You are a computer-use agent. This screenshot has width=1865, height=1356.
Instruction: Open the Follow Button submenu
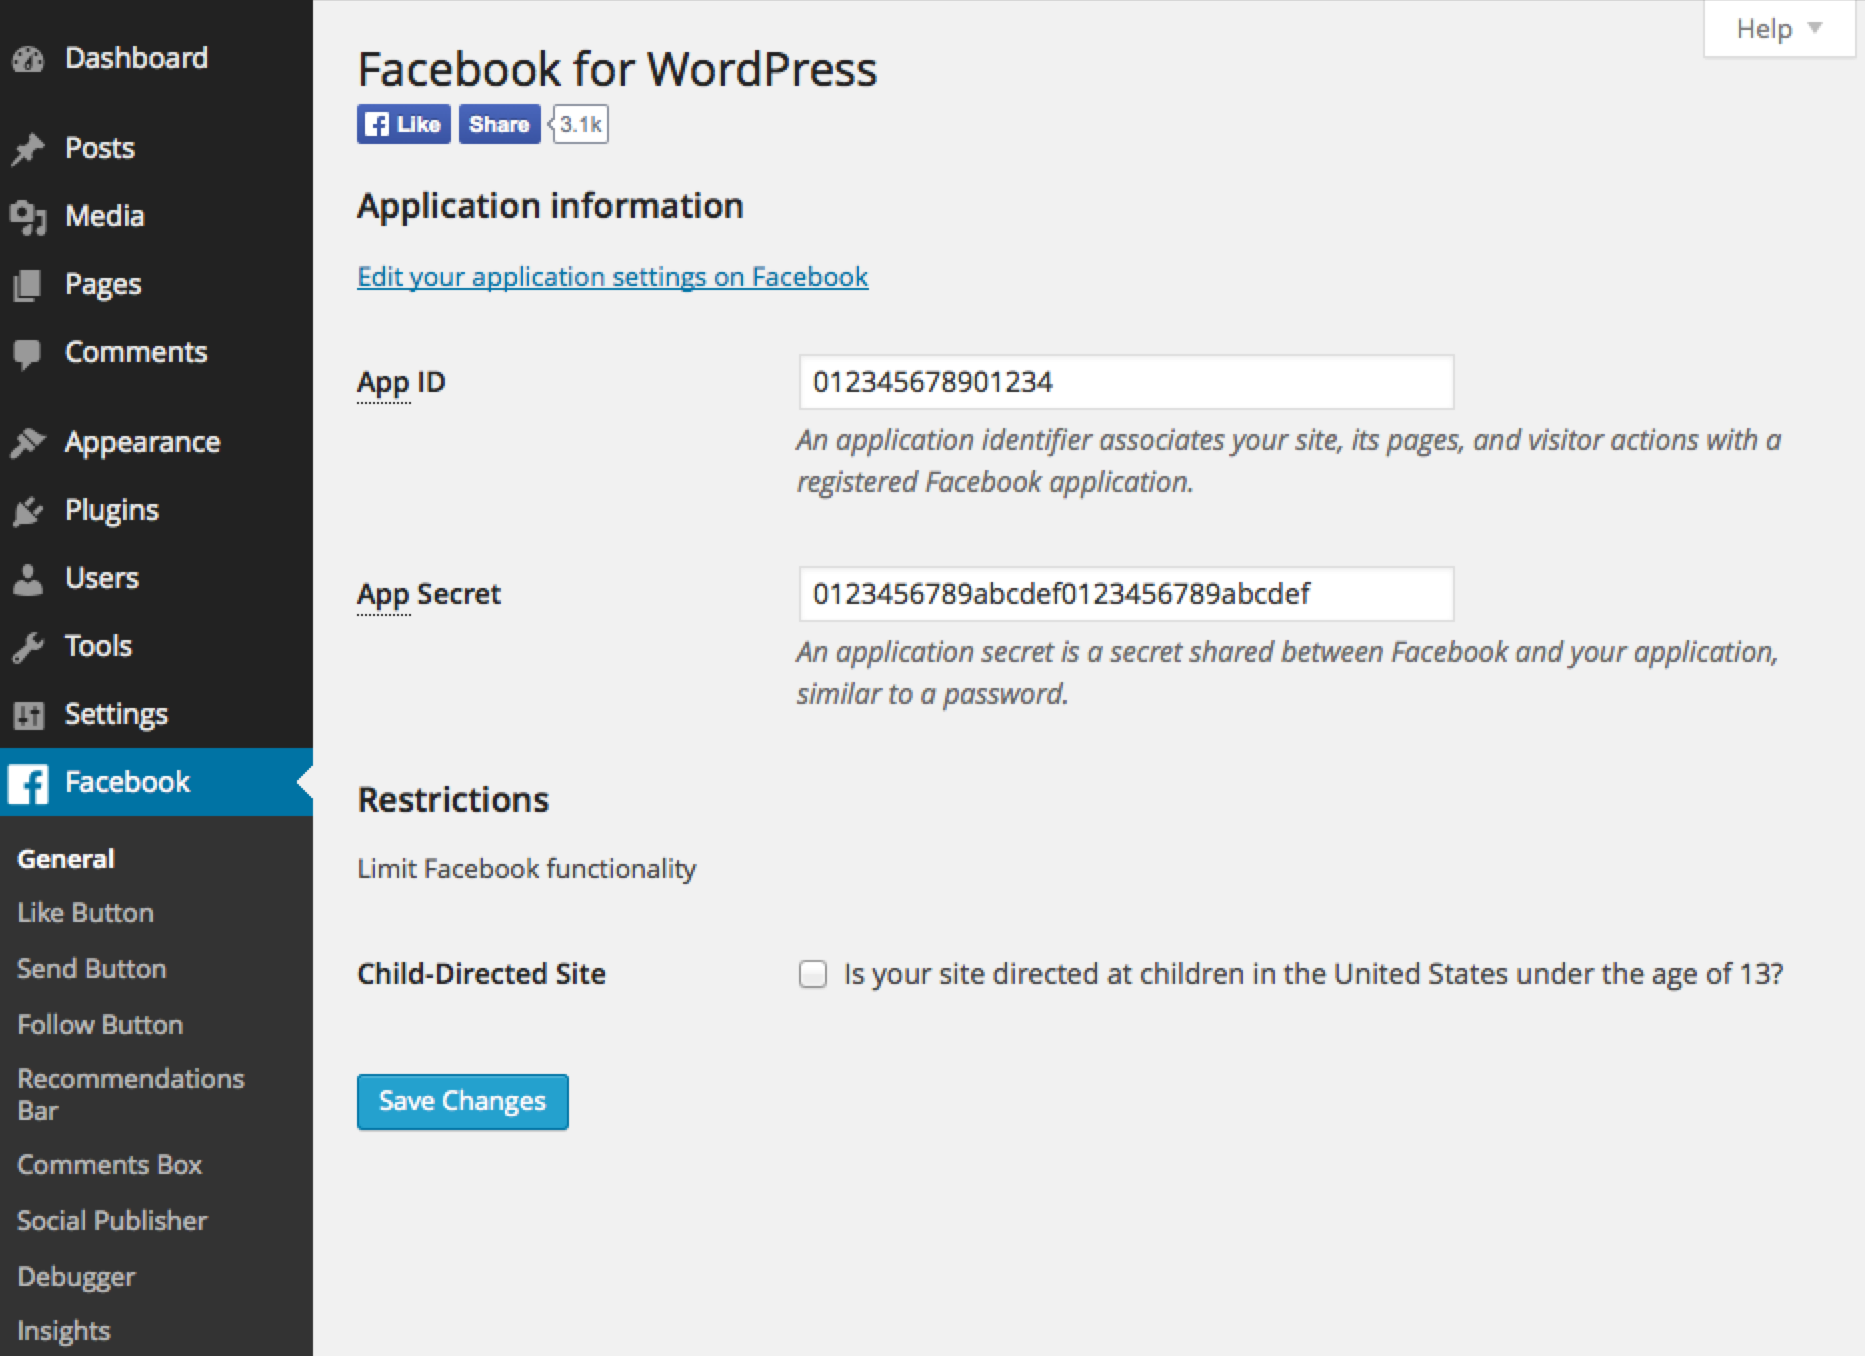coord(100,1025)
